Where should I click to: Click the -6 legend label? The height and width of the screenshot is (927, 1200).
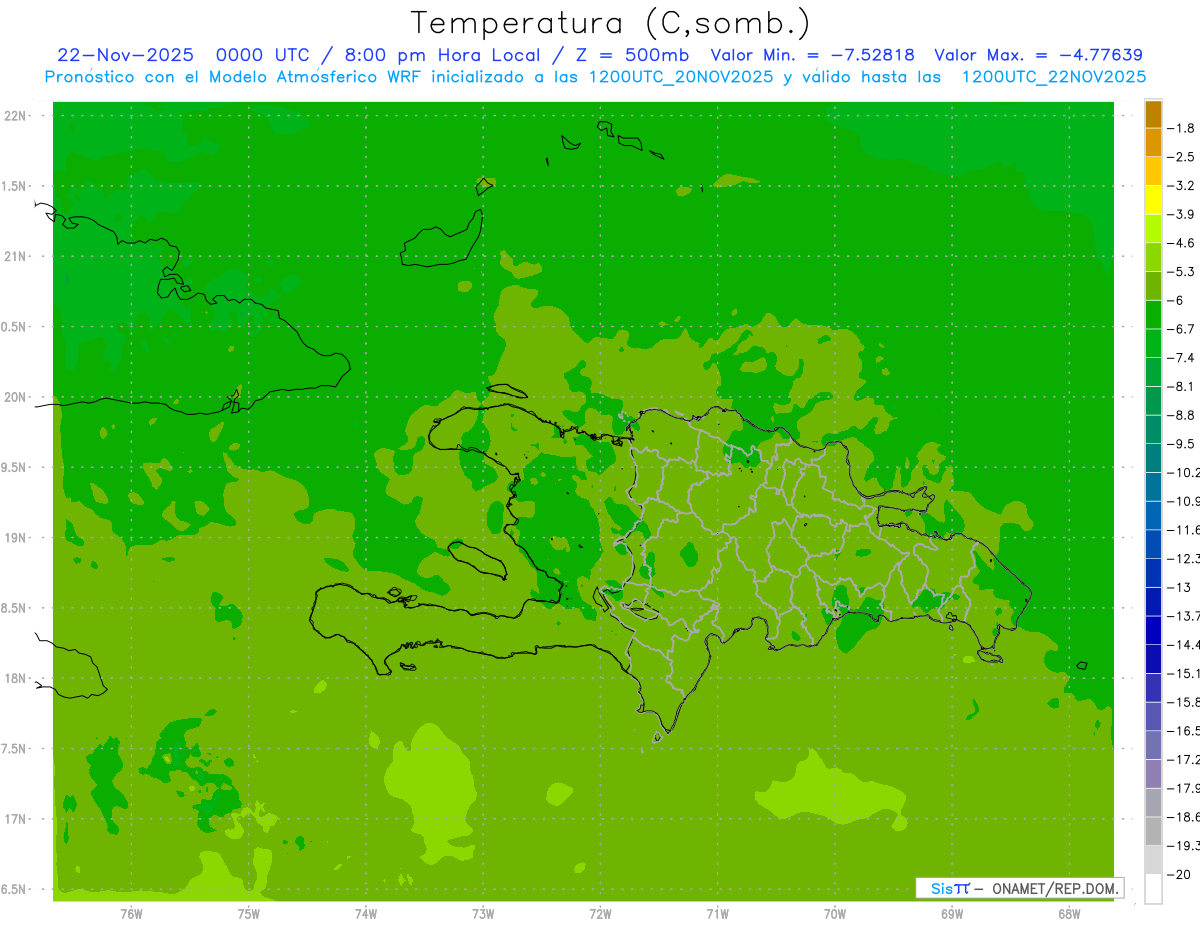click(x=1174, y=300)
